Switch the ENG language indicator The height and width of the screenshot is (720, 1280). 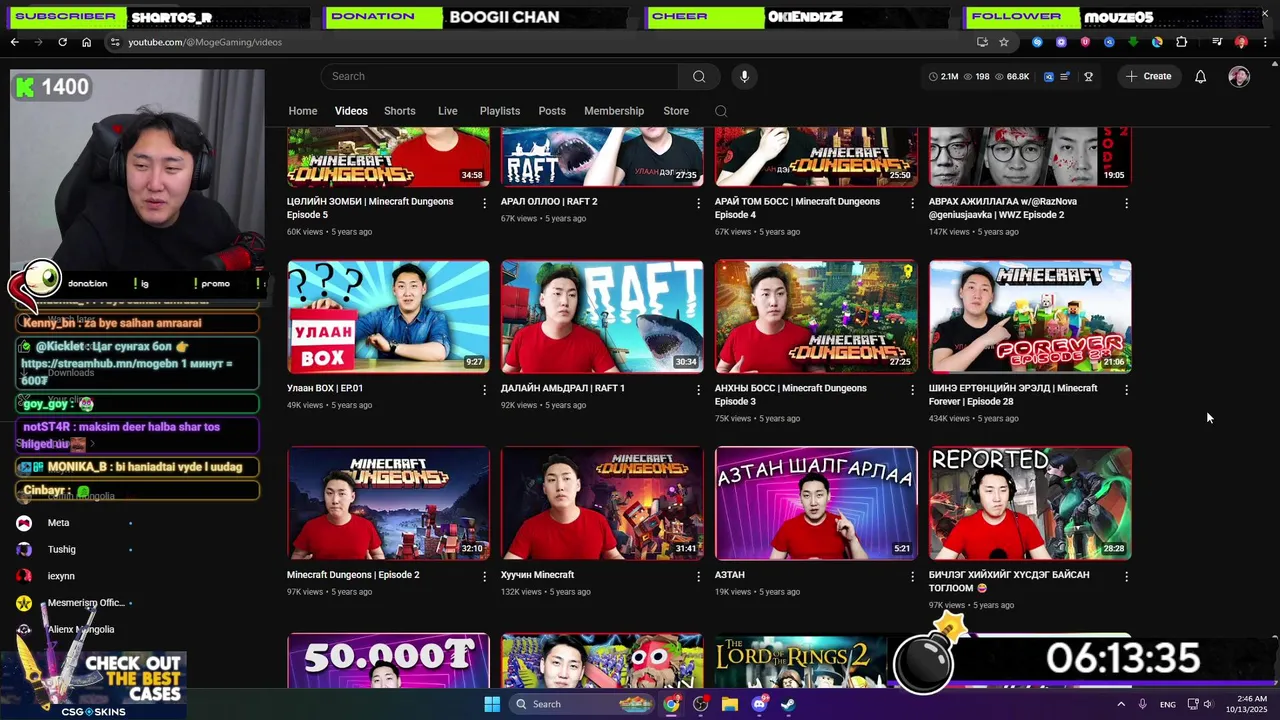(1168, 704)
